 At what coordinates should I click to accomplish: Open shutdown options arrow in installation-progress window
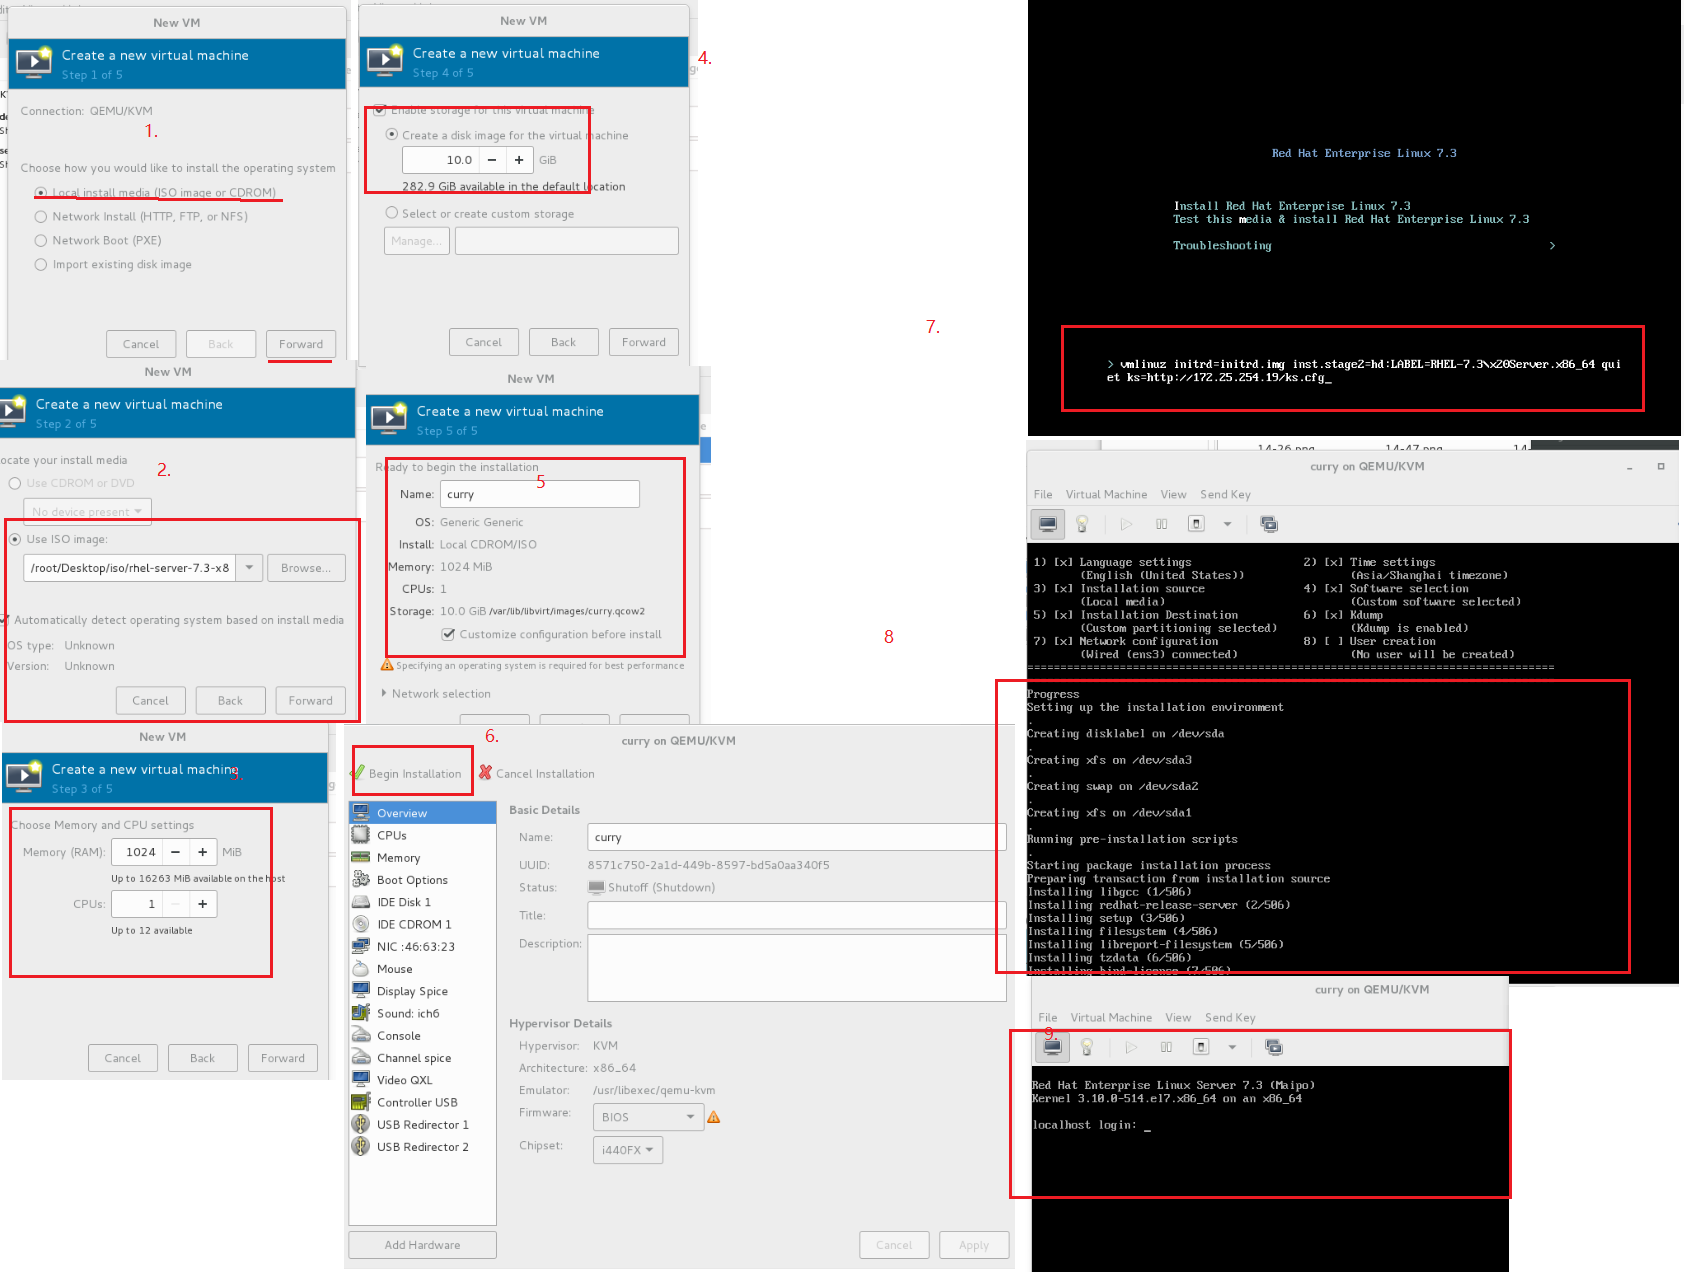click(x=1227, y=524)
